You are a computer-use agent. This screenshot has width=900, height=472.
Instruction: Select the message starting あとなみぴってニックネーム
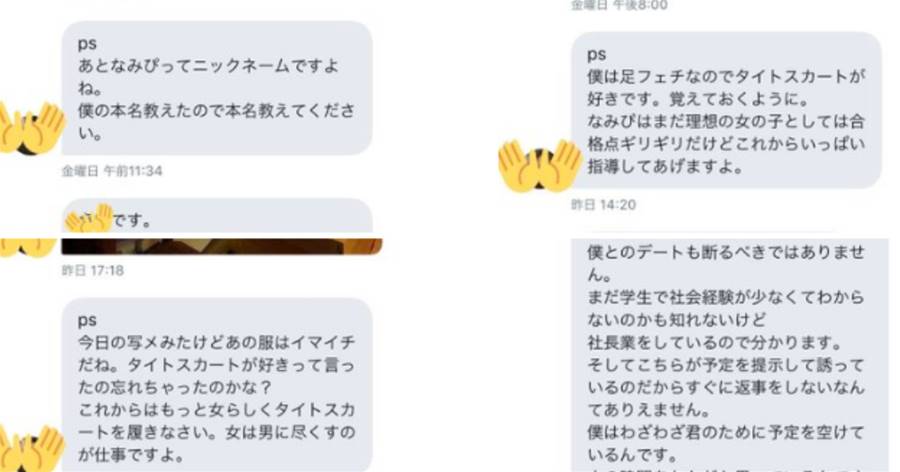tap(217, 88)
